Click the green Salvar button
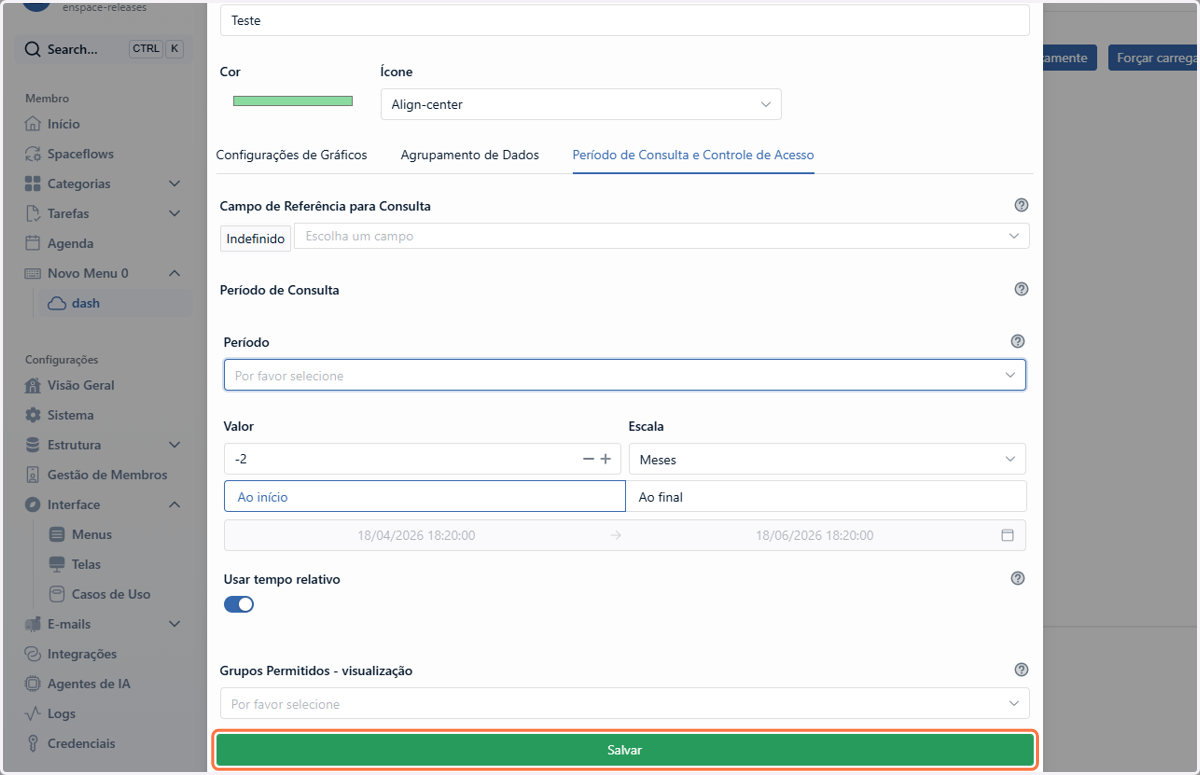 click(x=625, y=750)
